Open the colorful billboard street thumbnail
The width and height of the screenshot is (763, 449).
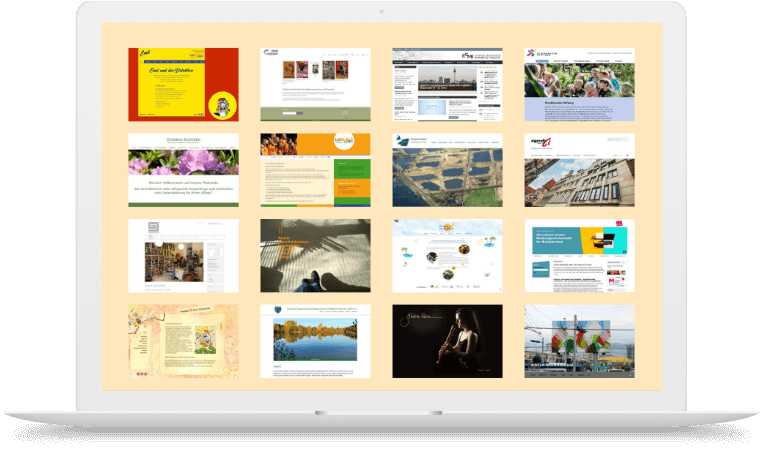(x=578, y=341)
